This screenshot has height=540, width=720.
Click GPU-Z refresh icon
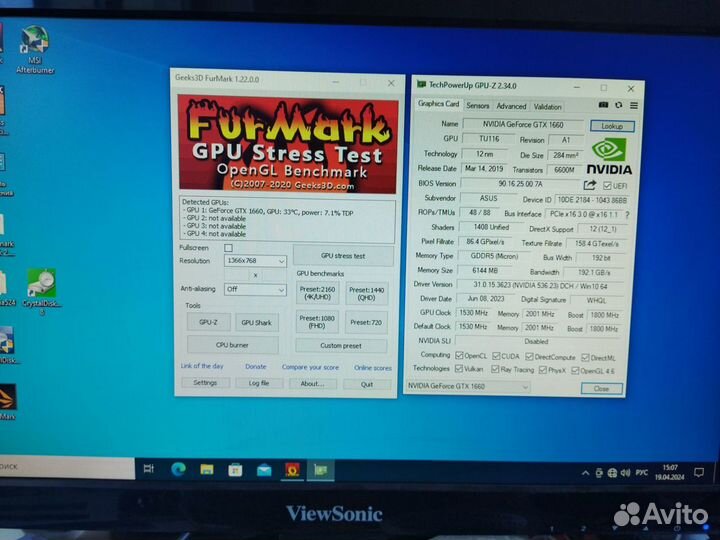point(619,105)
